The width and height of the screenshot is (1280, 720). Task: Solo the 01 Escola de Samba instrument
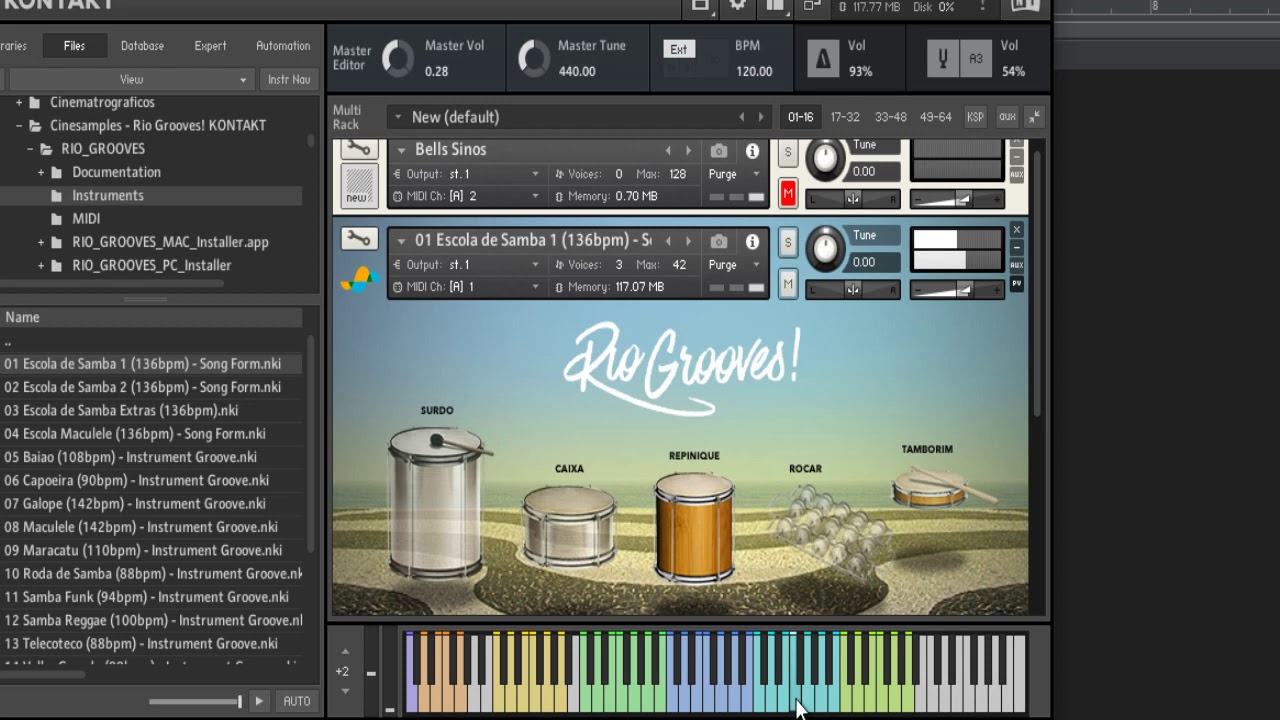tap(788, 243)
